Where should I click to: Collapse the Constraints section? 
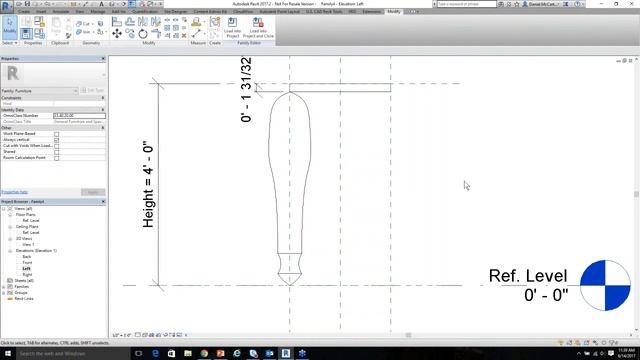pos(102,98)
